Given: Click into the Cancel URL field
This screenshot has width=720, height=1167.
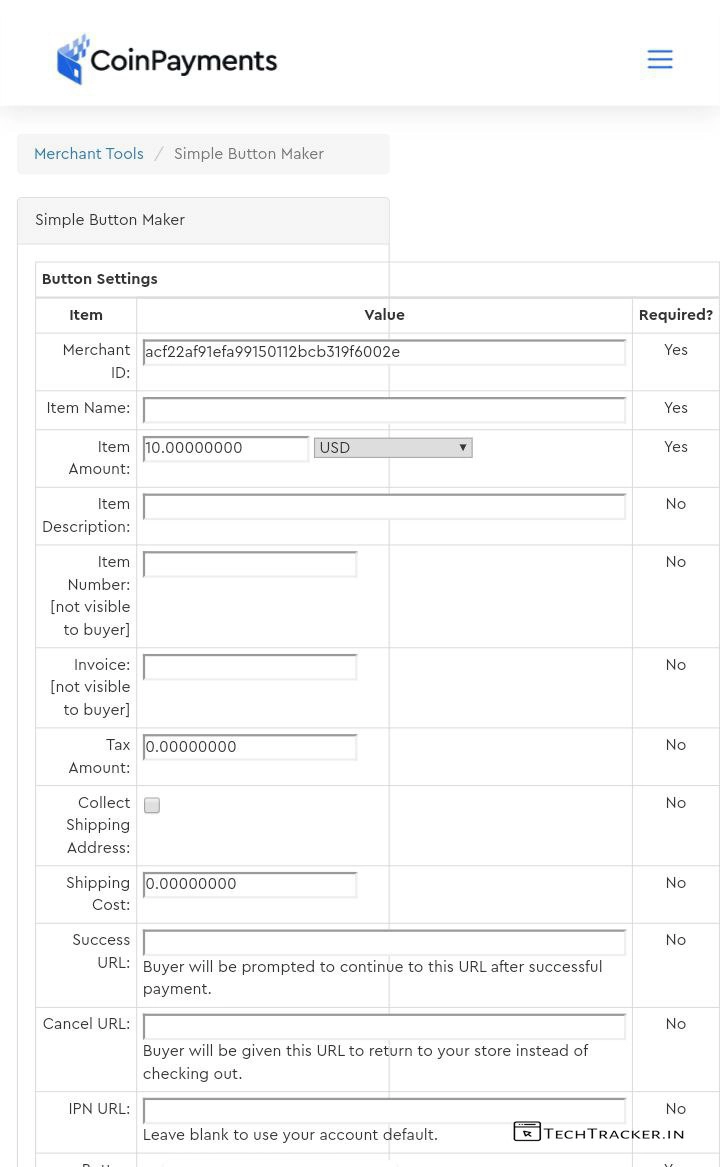Looking at the screenshot, I should click(x=384, y=1026).
